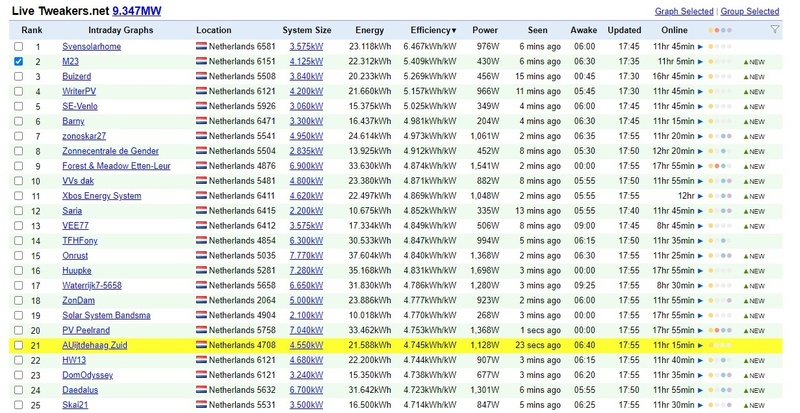Click the Netherlands flag in HW13 row
This screenshot has width=800, height=413.
(201, 360)
